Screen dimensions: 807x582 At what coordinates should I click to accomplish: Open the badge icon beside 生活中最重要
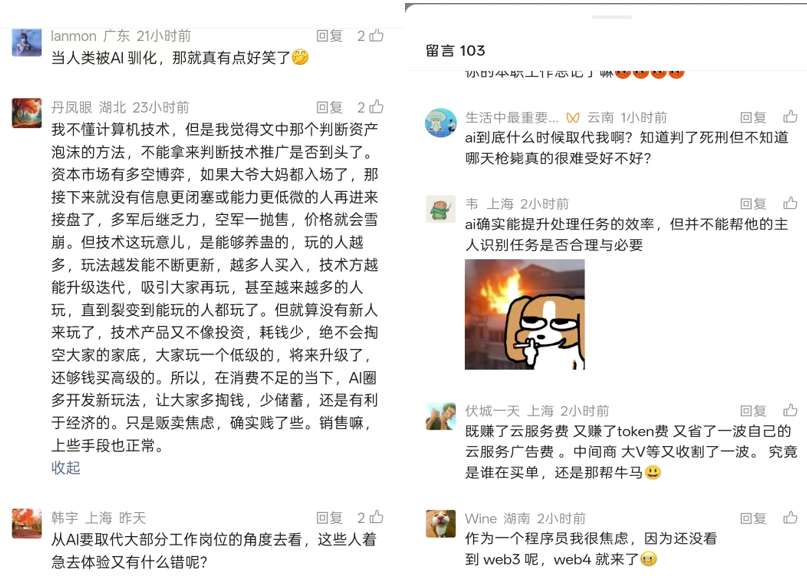tap(573, 118)
